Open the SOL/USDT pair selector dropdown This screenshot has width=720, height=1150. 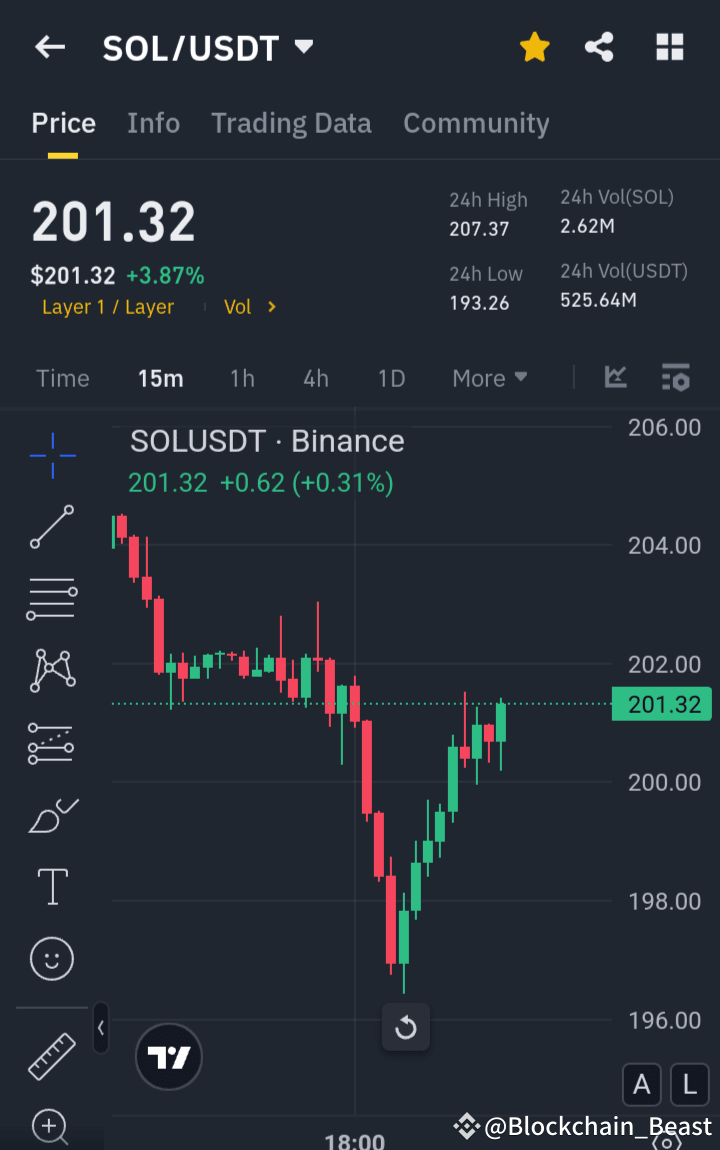tap(303, 45)
